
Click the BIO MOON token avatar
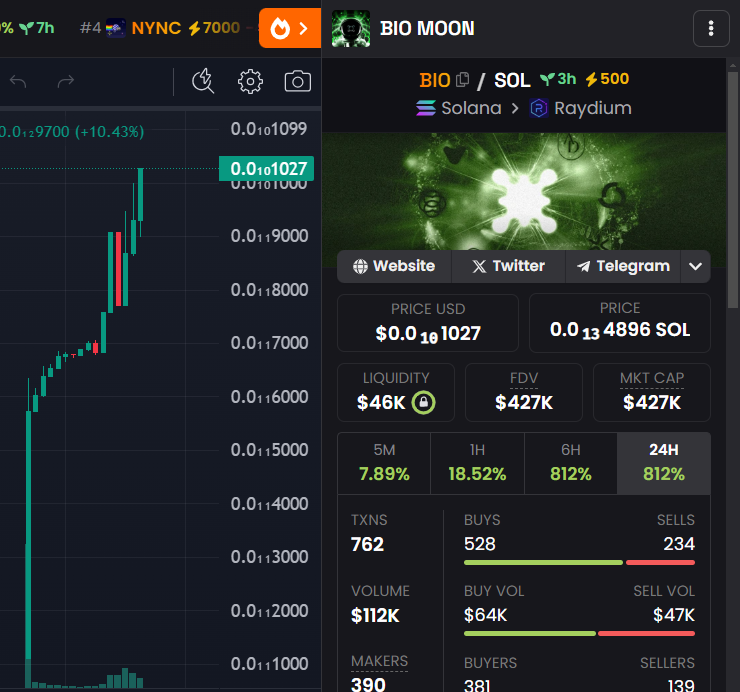[351, 28]
